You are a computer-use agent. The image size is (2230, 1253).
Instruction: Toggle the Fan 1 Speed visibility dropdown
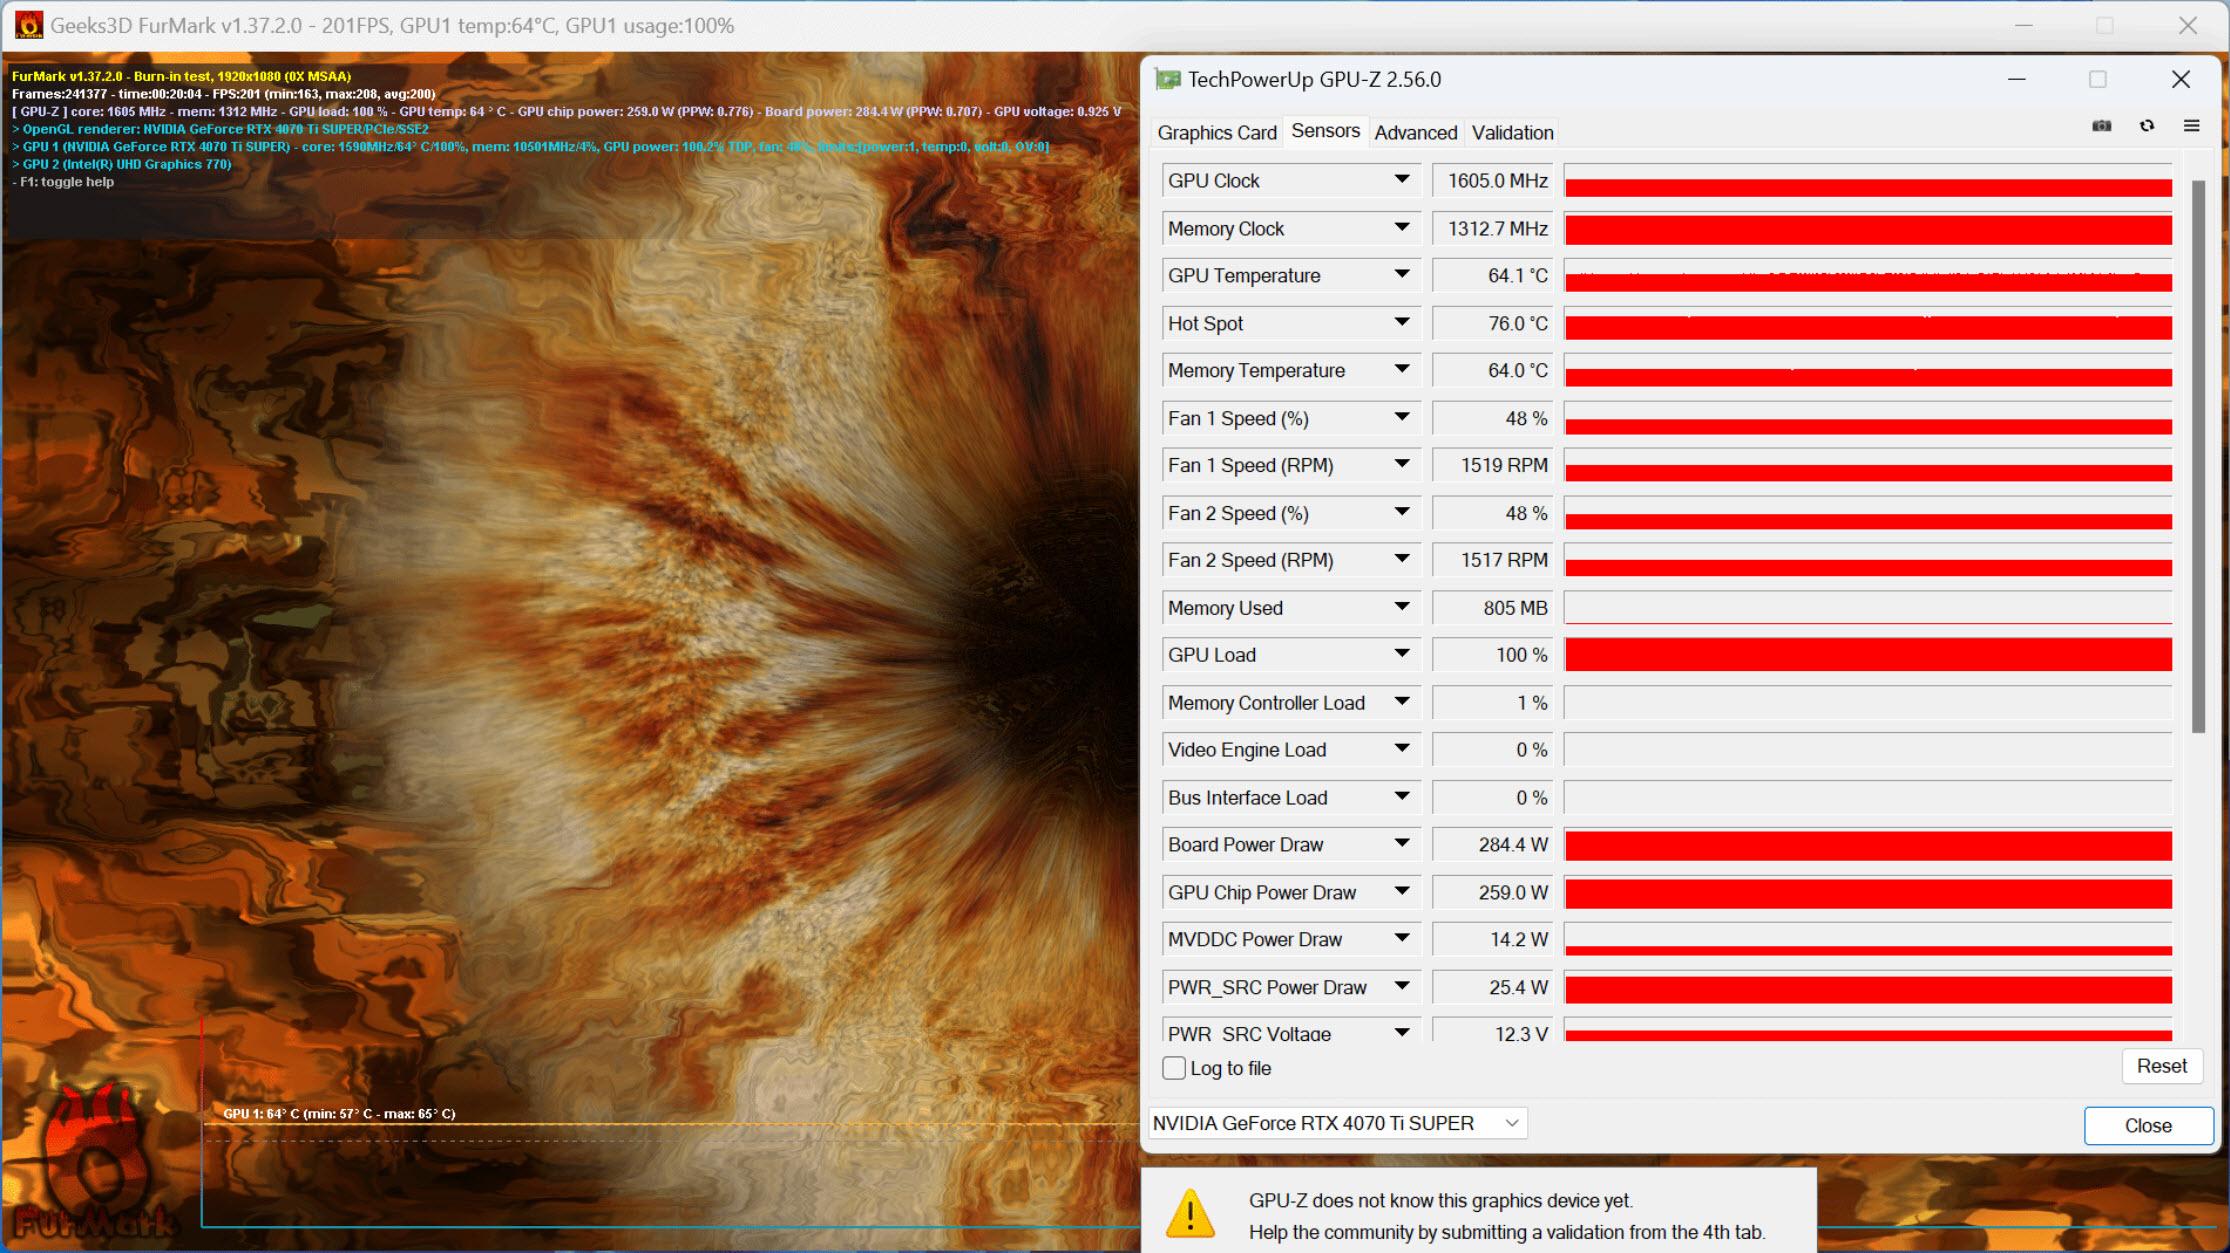click(x=1401, y=417)
